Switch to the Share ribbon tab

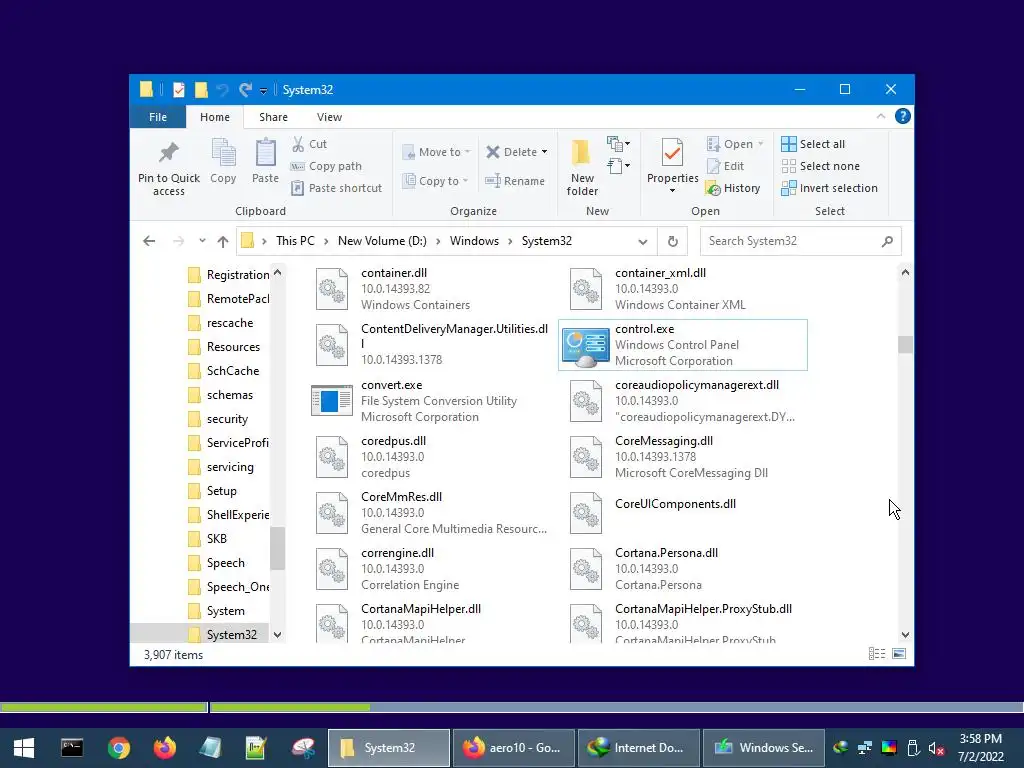coord(273,117)
